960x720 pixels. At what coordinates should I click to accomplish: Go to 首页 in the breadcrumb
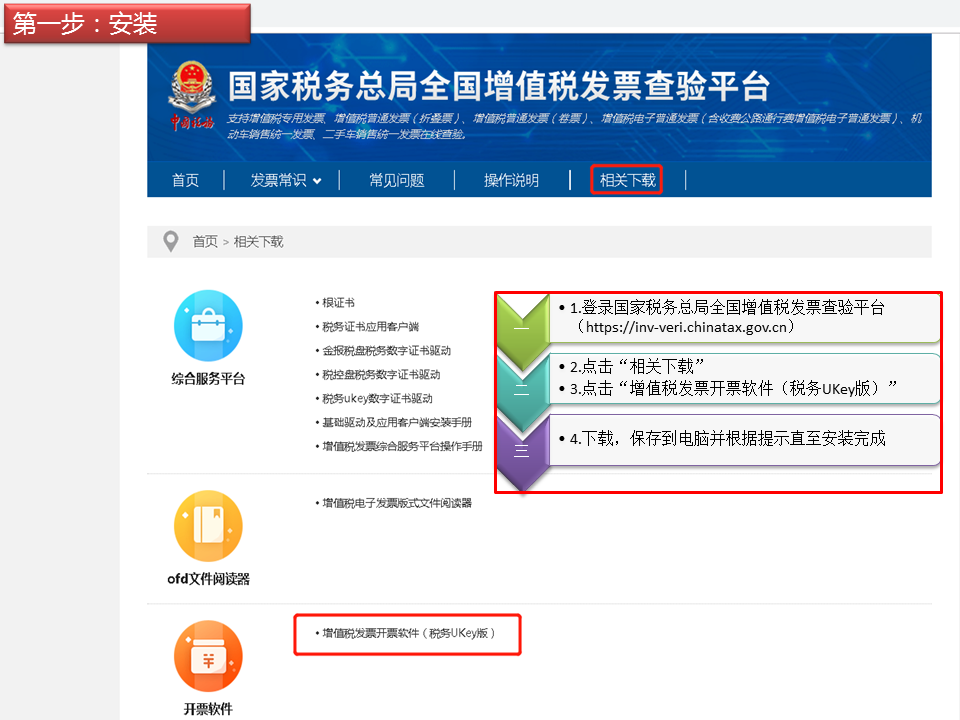point(205,242)
